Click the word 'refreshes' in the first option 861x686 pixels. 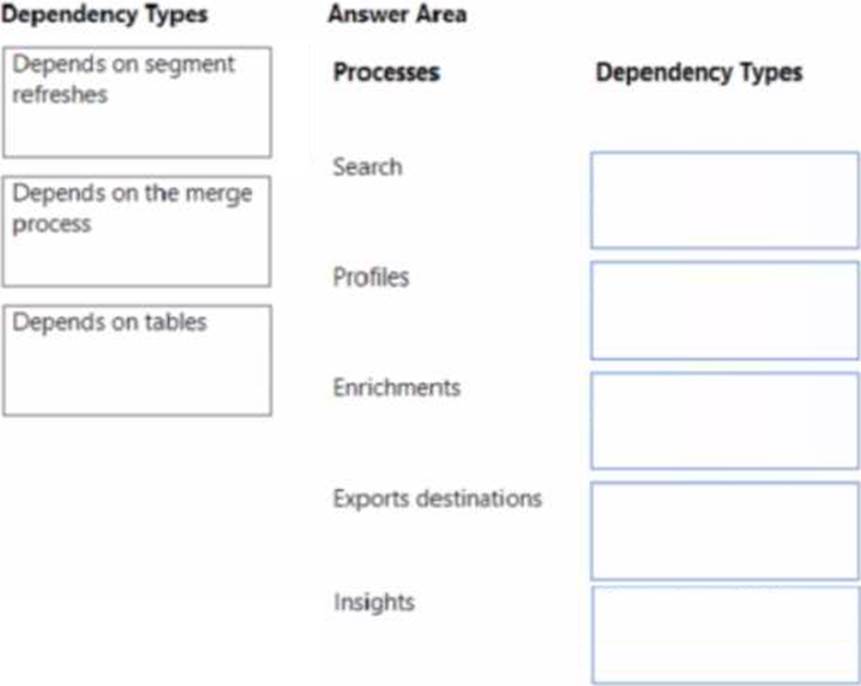[x=60, y=94]
